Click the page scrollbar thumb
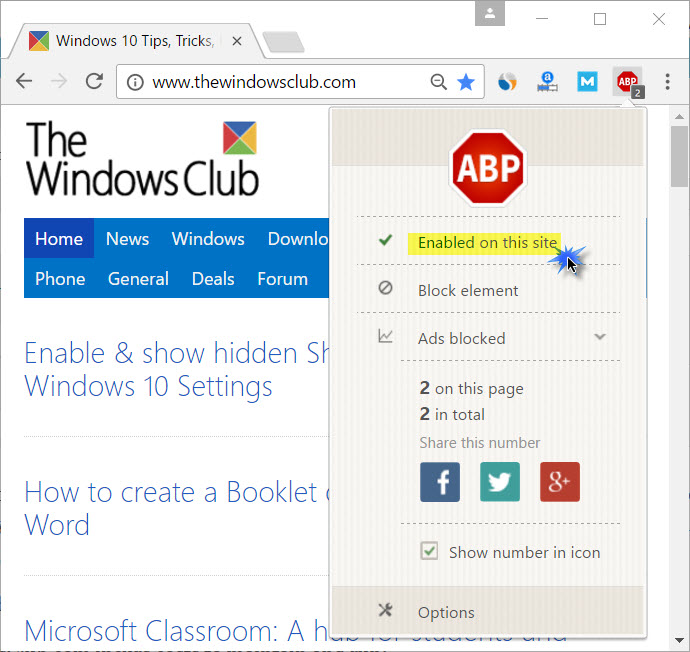 coord(679,156)
